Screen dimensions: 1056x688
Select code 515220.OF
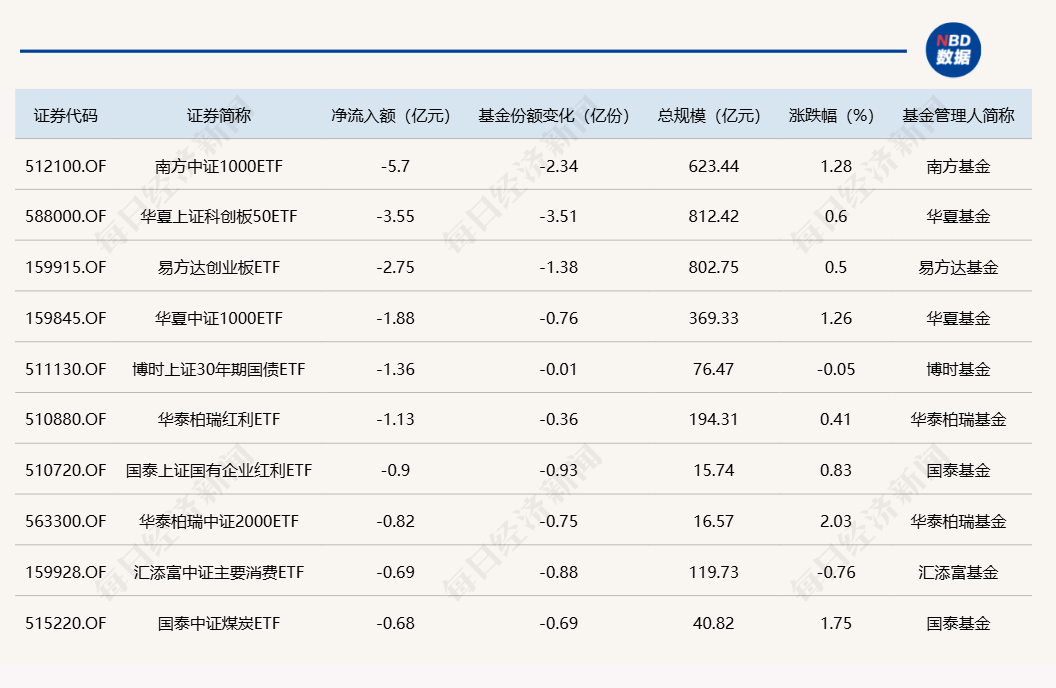[x=66, y=623]
